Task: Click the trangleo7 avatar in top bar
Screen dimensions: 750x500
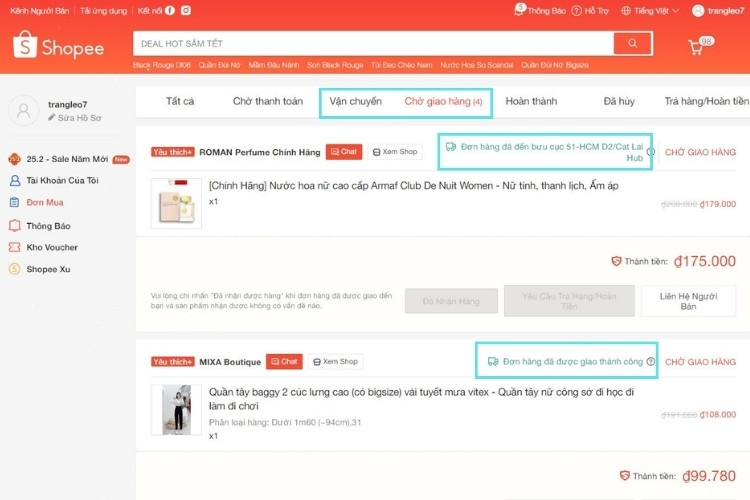Action: [698, 11]
